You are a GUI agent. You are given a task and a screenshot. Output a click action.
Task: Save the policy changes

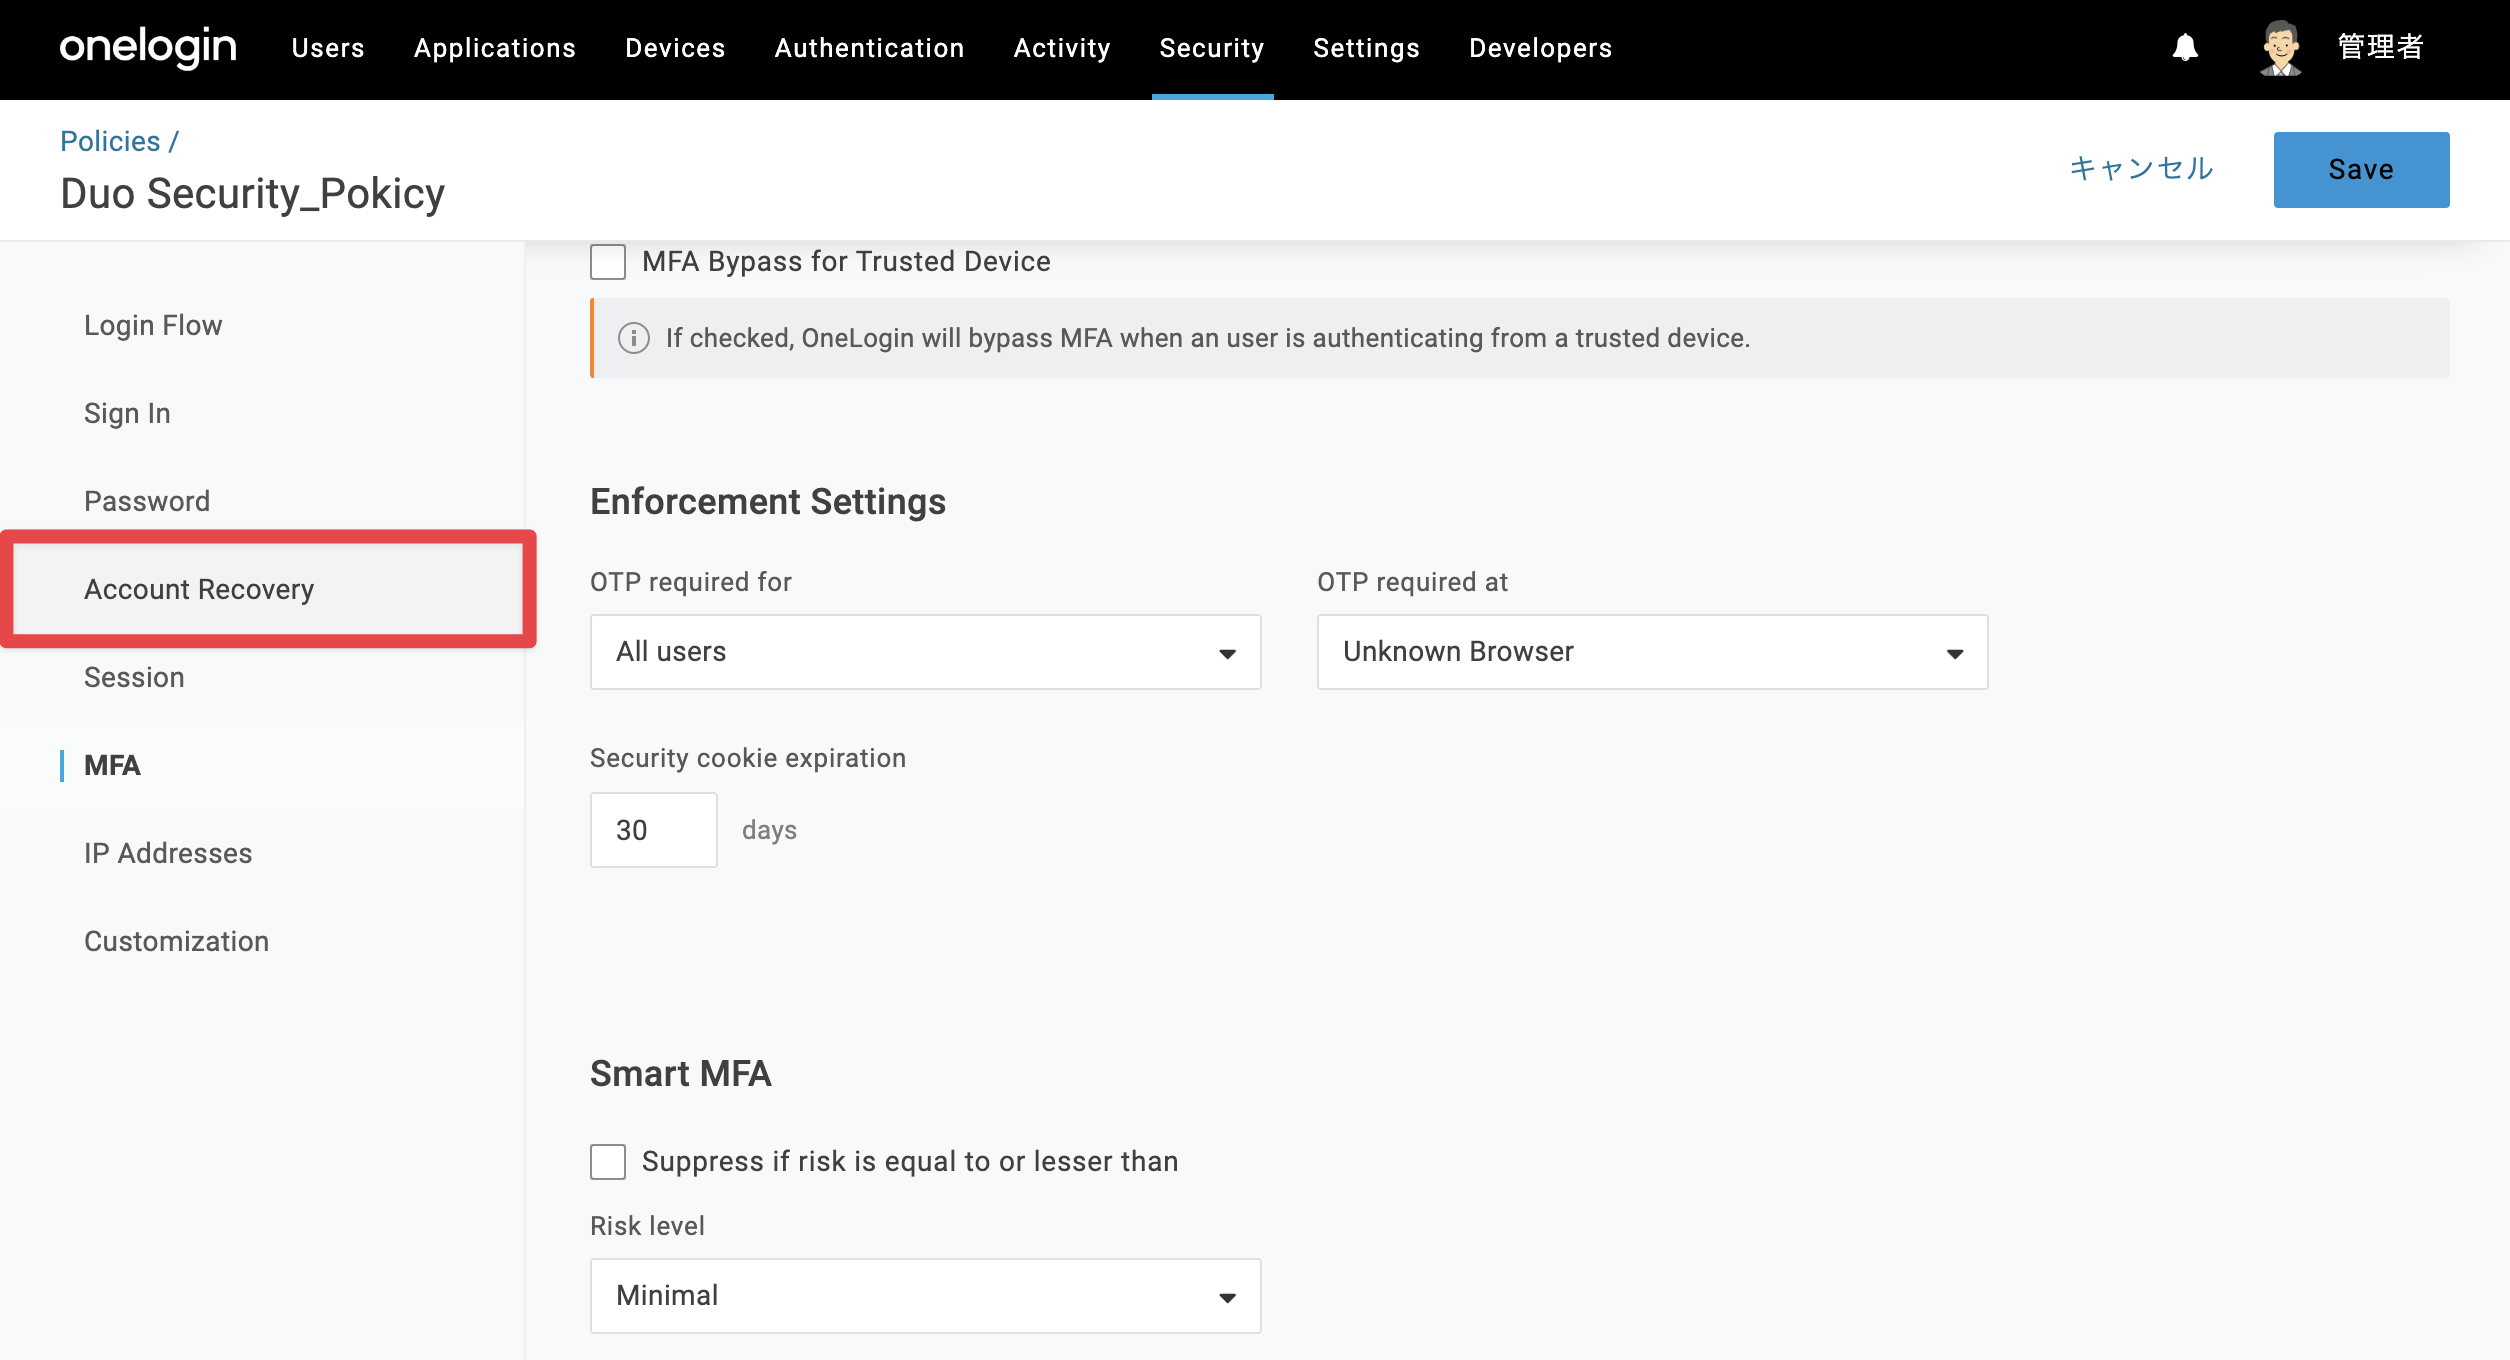(2362, 170)
